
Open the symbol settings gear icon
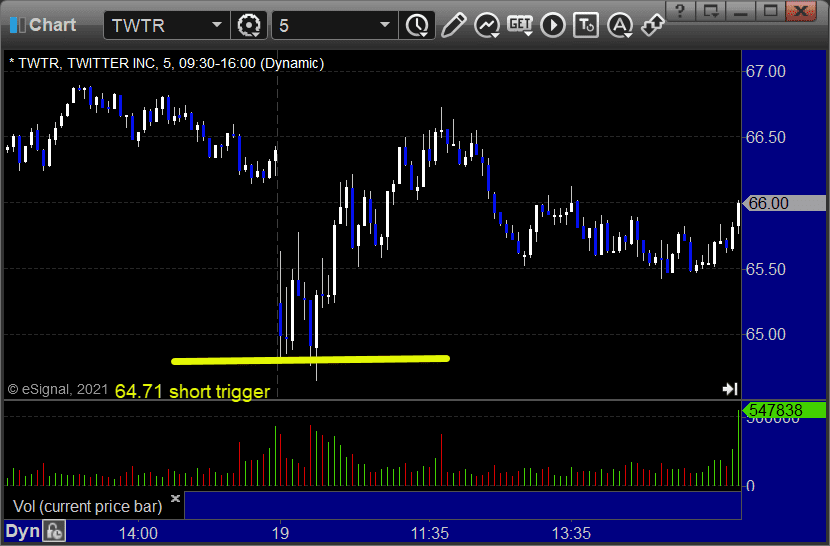point(248,25)
